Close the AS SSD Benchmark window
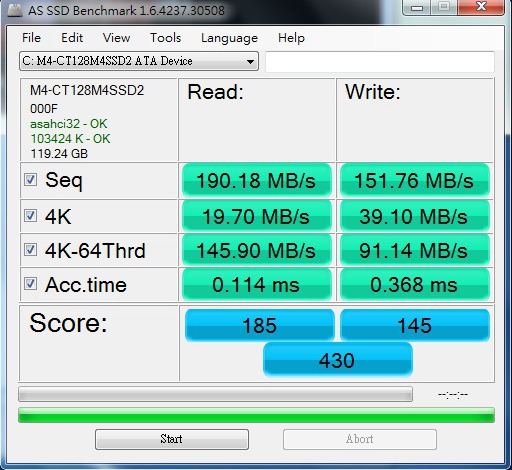Screen dimensions: 512x470 point(481,7)
